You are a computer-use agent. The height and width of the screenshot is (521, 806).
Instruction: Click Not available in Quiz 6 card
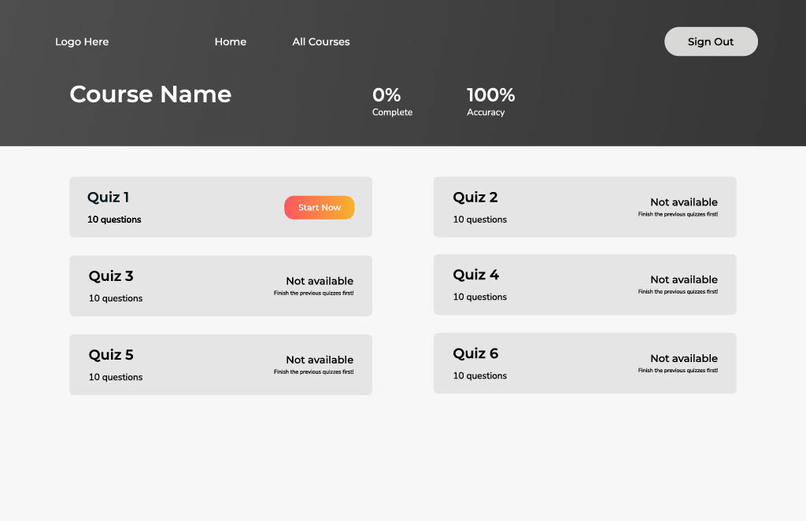684,358
